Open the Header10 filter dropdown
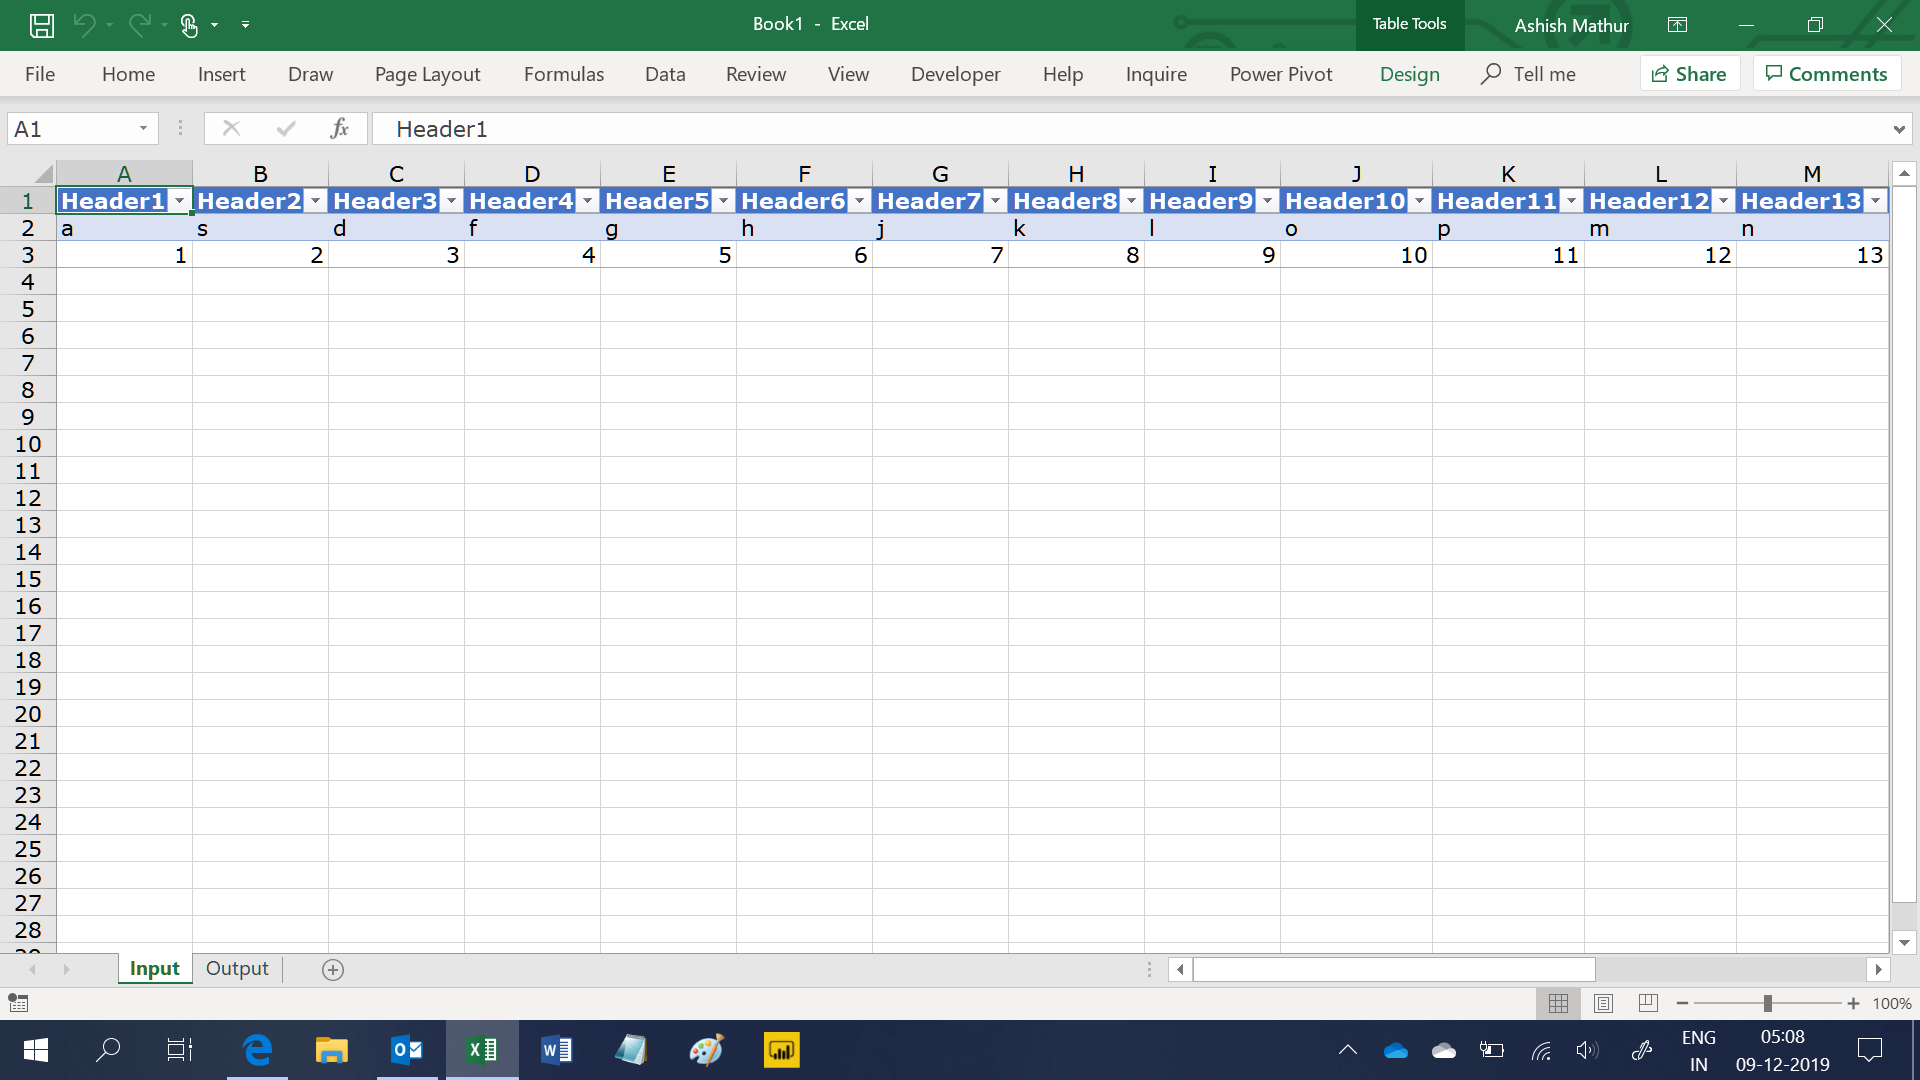 [1419, 201]
